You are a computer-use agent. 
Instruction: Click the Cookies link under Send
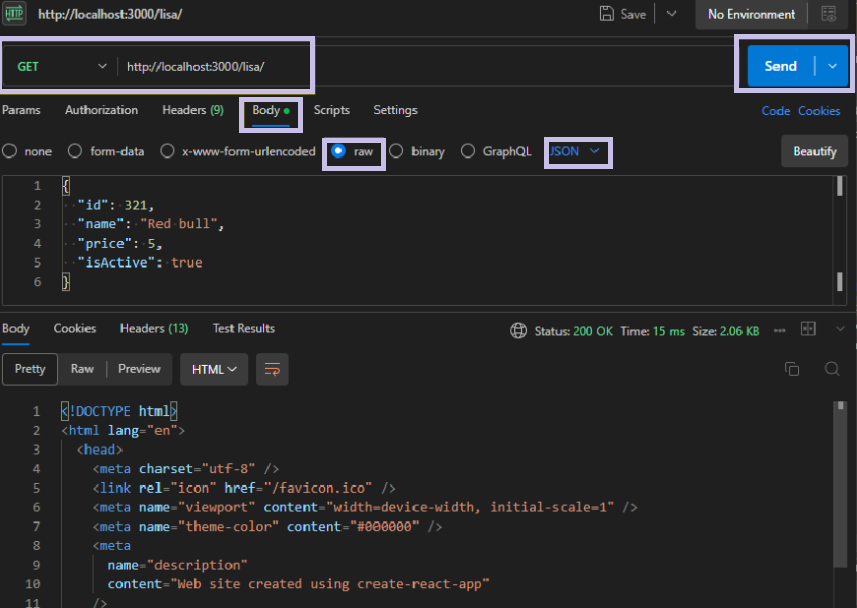[819, 111]
